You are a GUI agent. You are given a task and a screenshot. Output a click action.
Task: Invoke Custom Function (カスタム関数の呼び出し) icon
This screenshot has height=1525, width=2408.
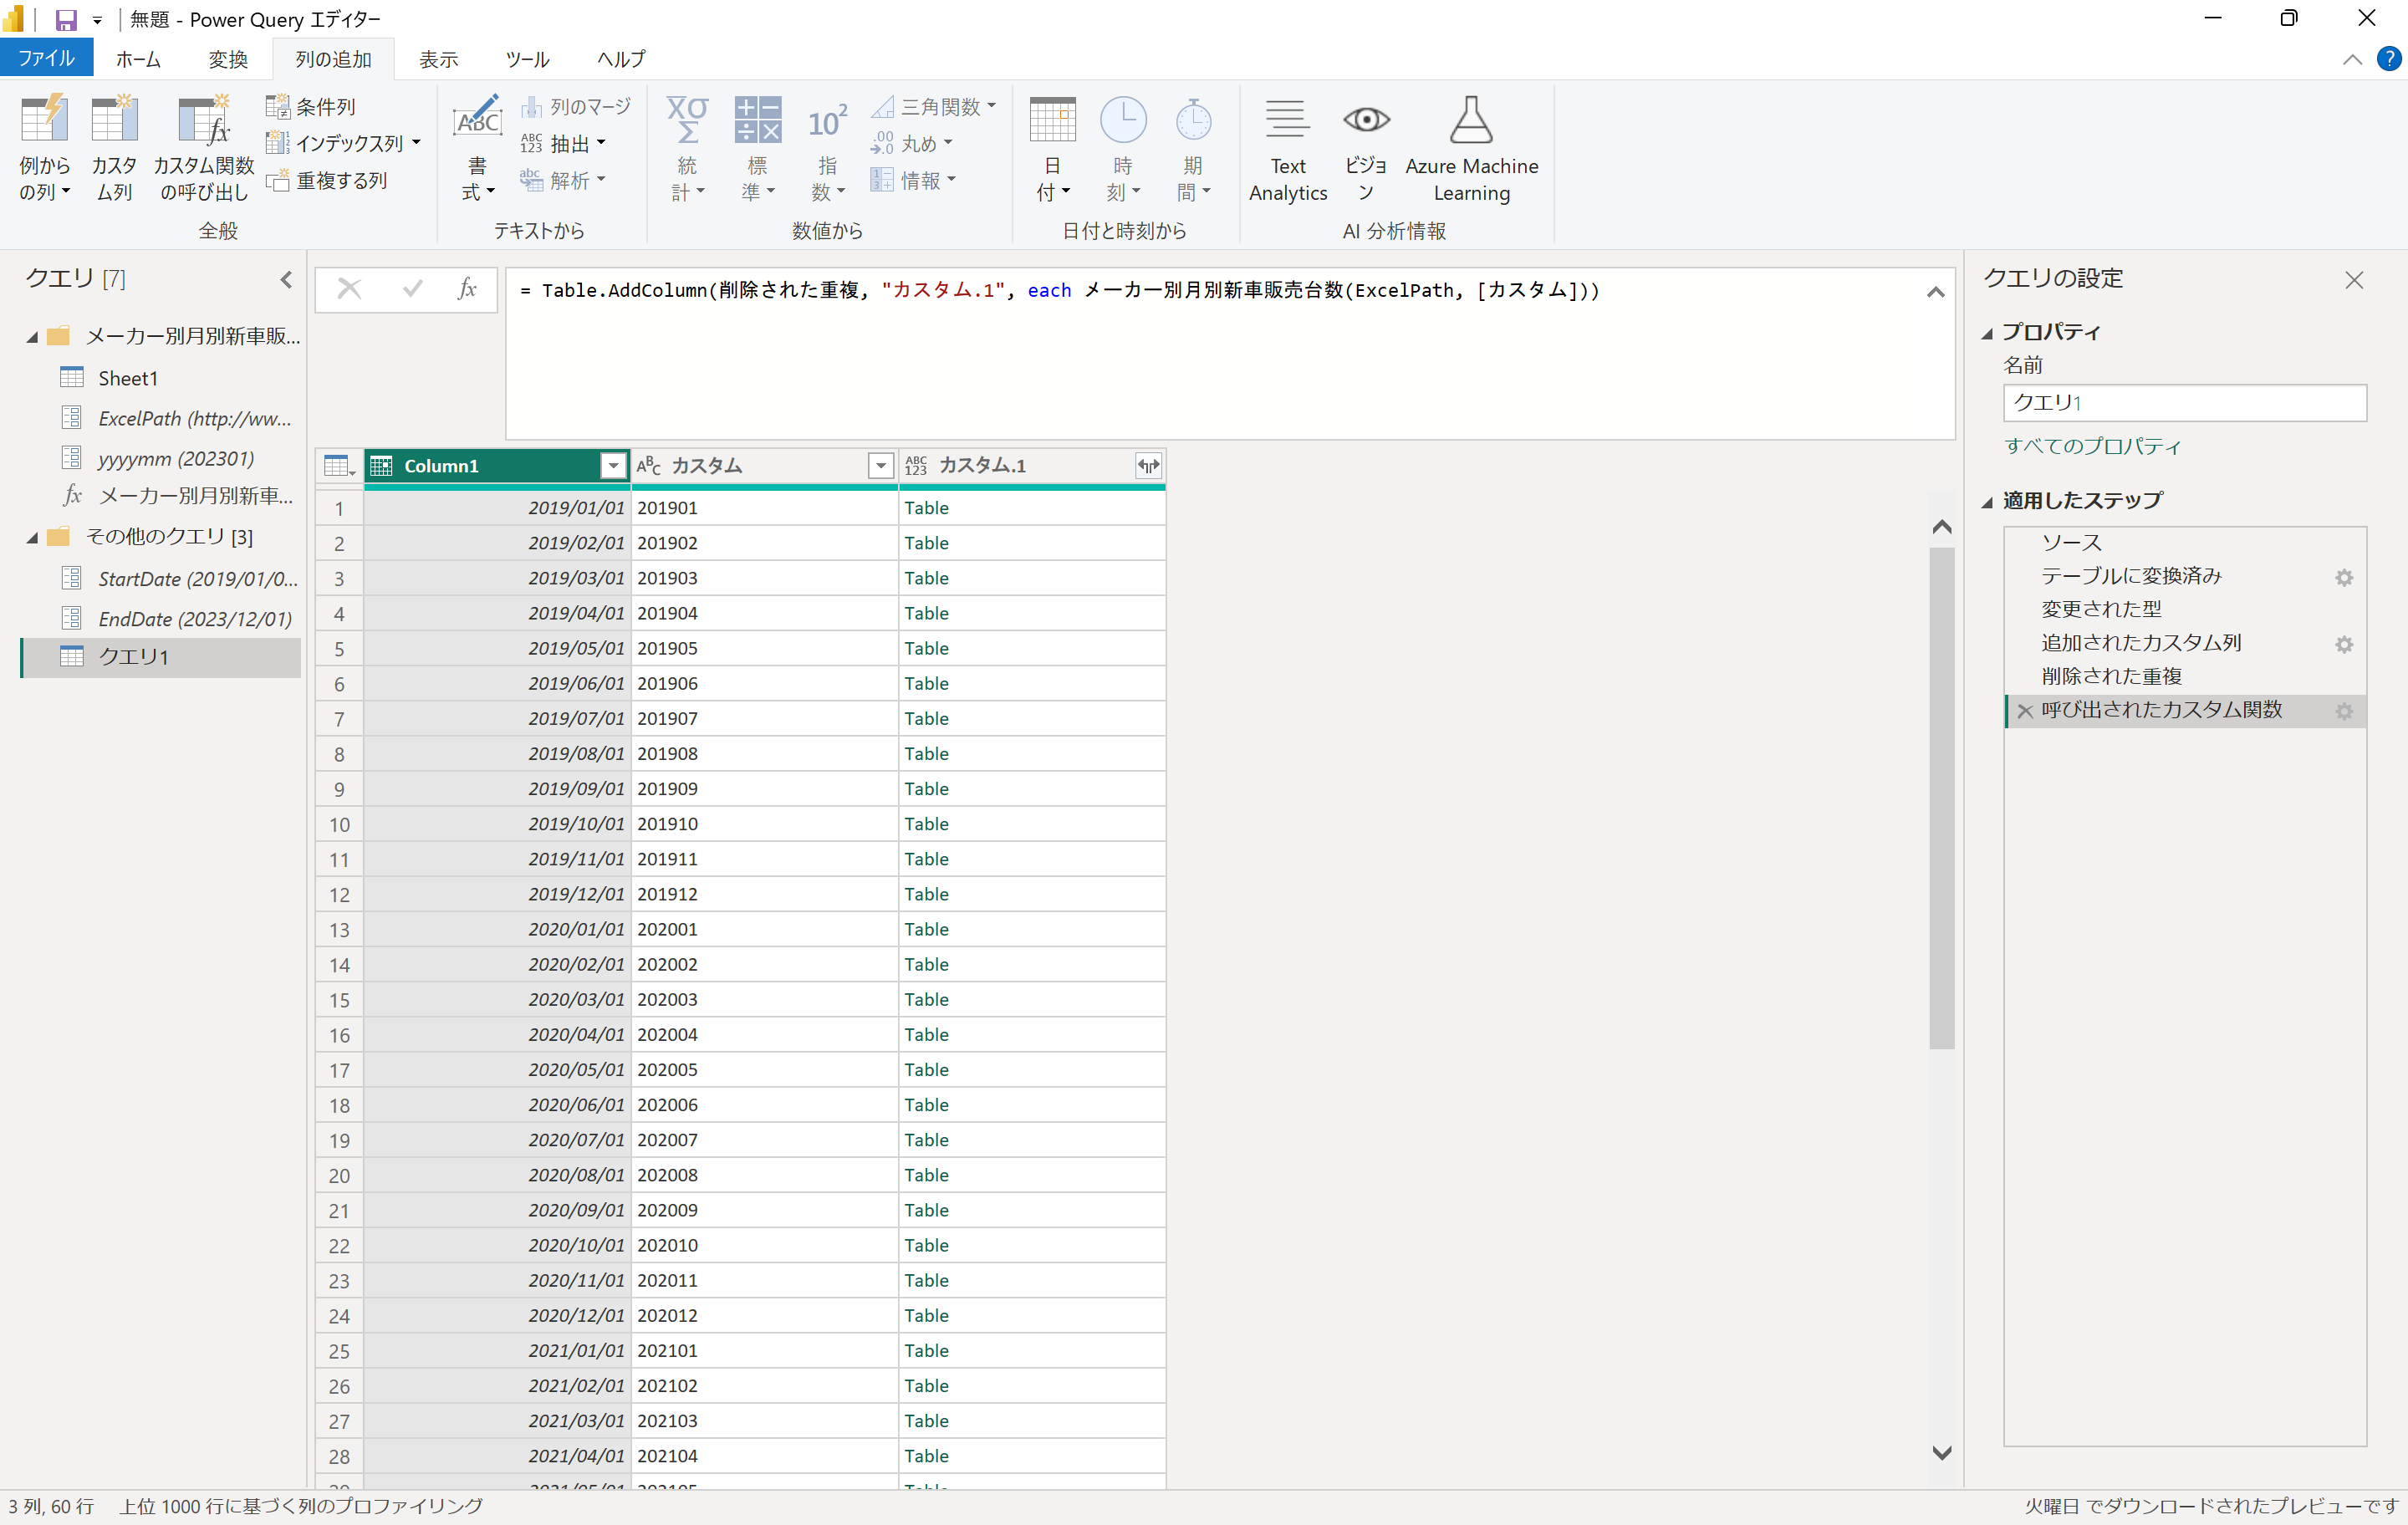204,121
